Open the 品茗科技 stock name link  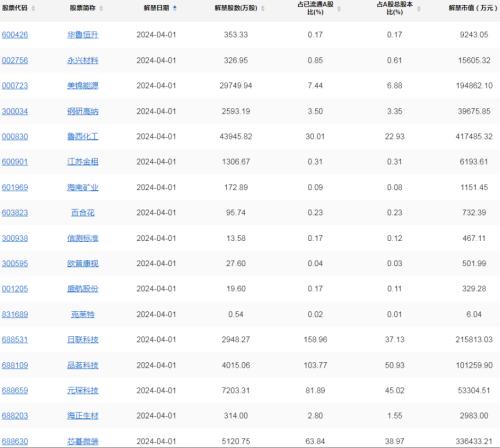83,365
